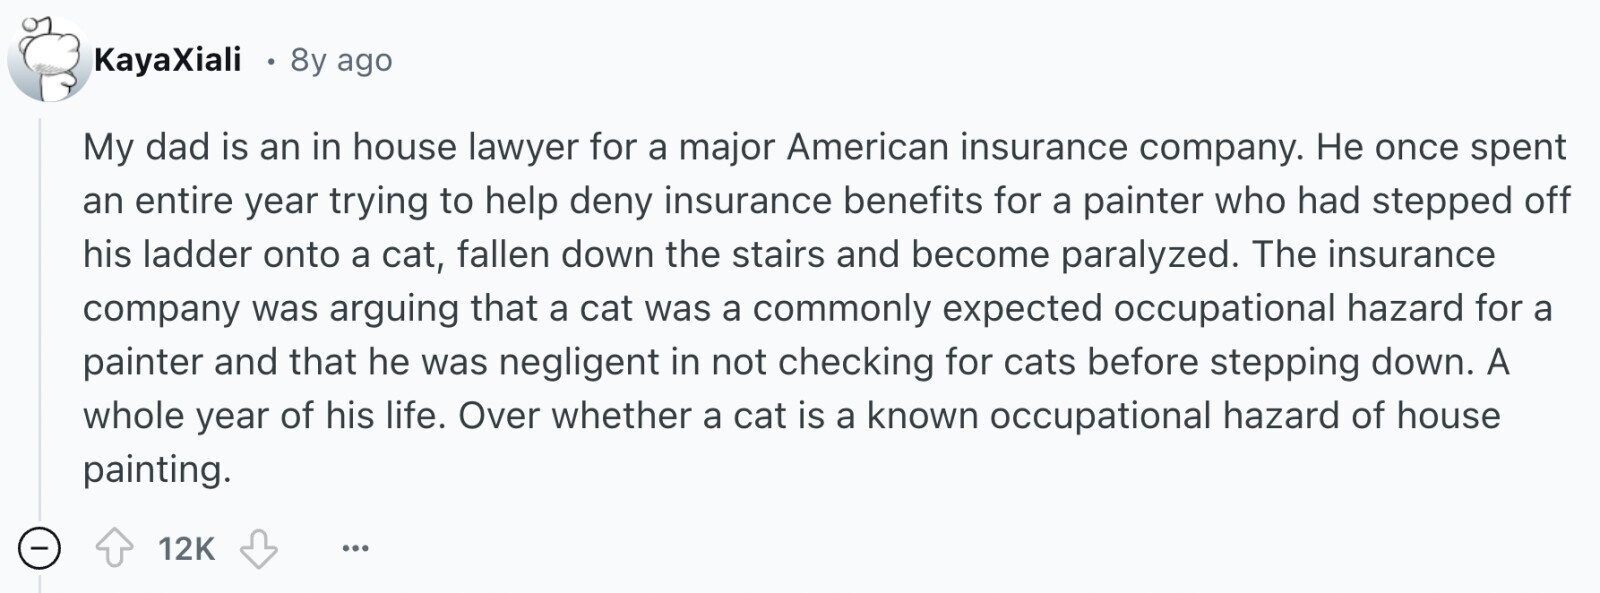The width and height of the screenshot is (1600, 593).
Task: Click the 12K vote score
Action: tap(186, 549)
